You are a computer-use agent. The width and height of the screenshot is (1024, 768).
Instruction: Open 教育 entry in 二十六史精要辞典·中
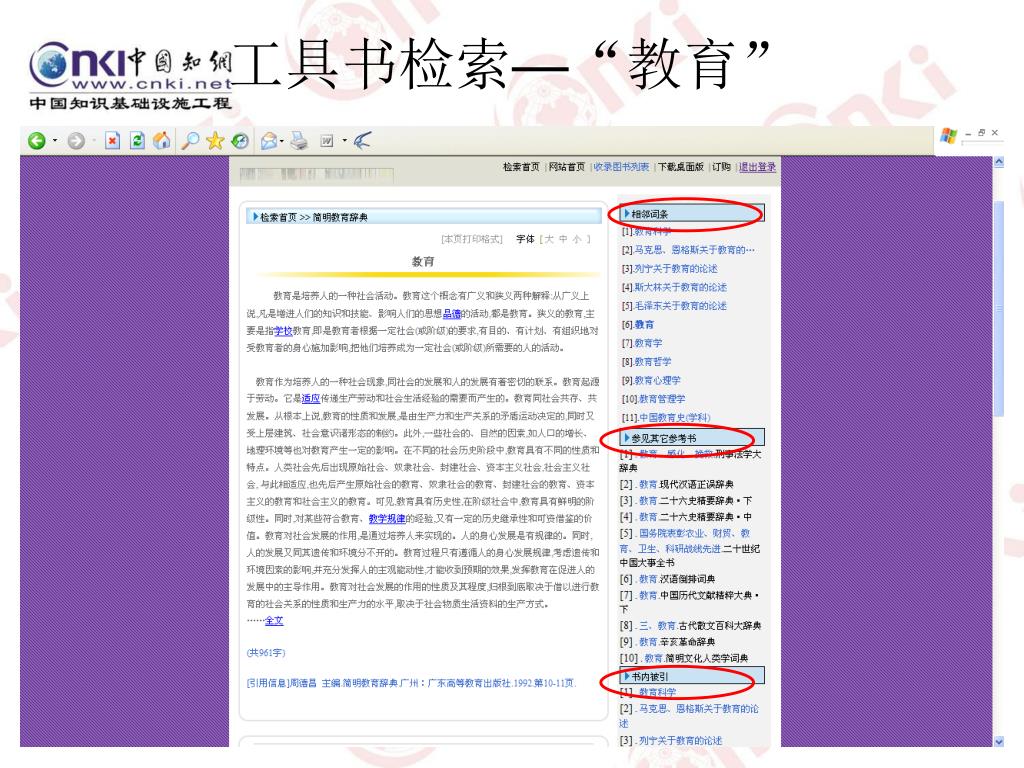(648, 517)
